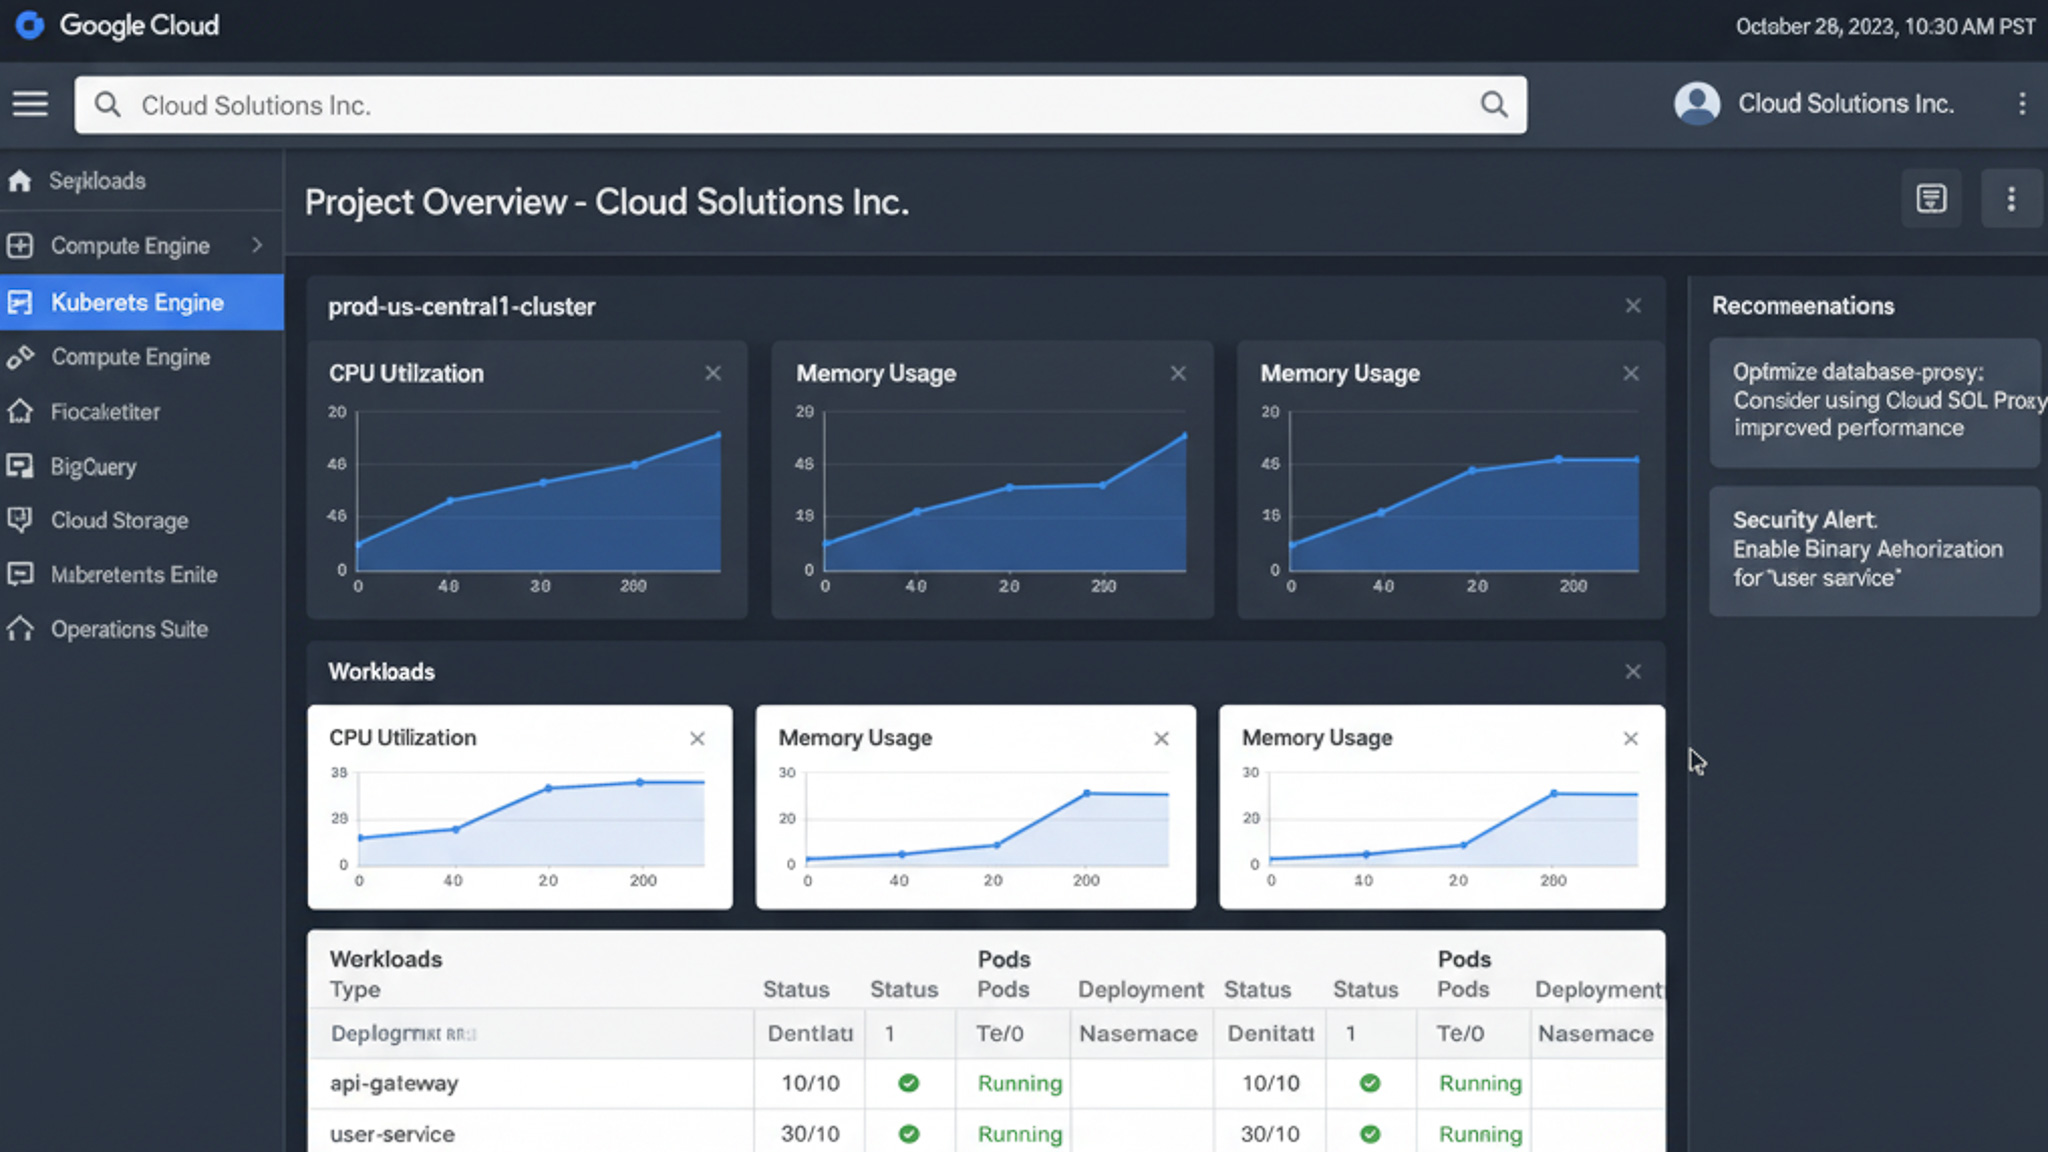Expand the Compute Engine submenu chevron
The height and width of the screenshot is (1152, 2048).
[x=257, y=245]
